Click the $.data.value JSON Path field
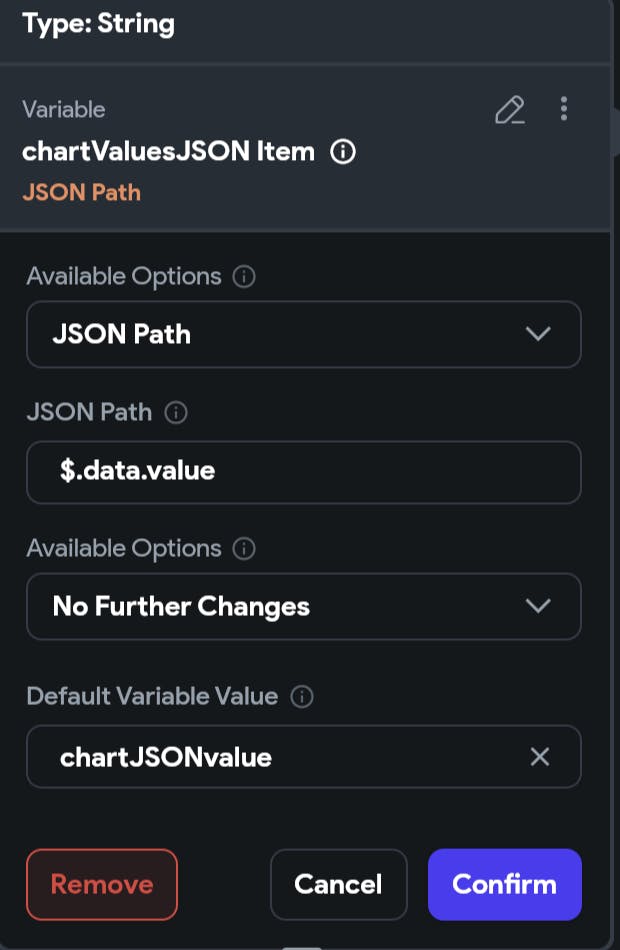The height and width of the screenshot is (950, 620). [304, 472]
